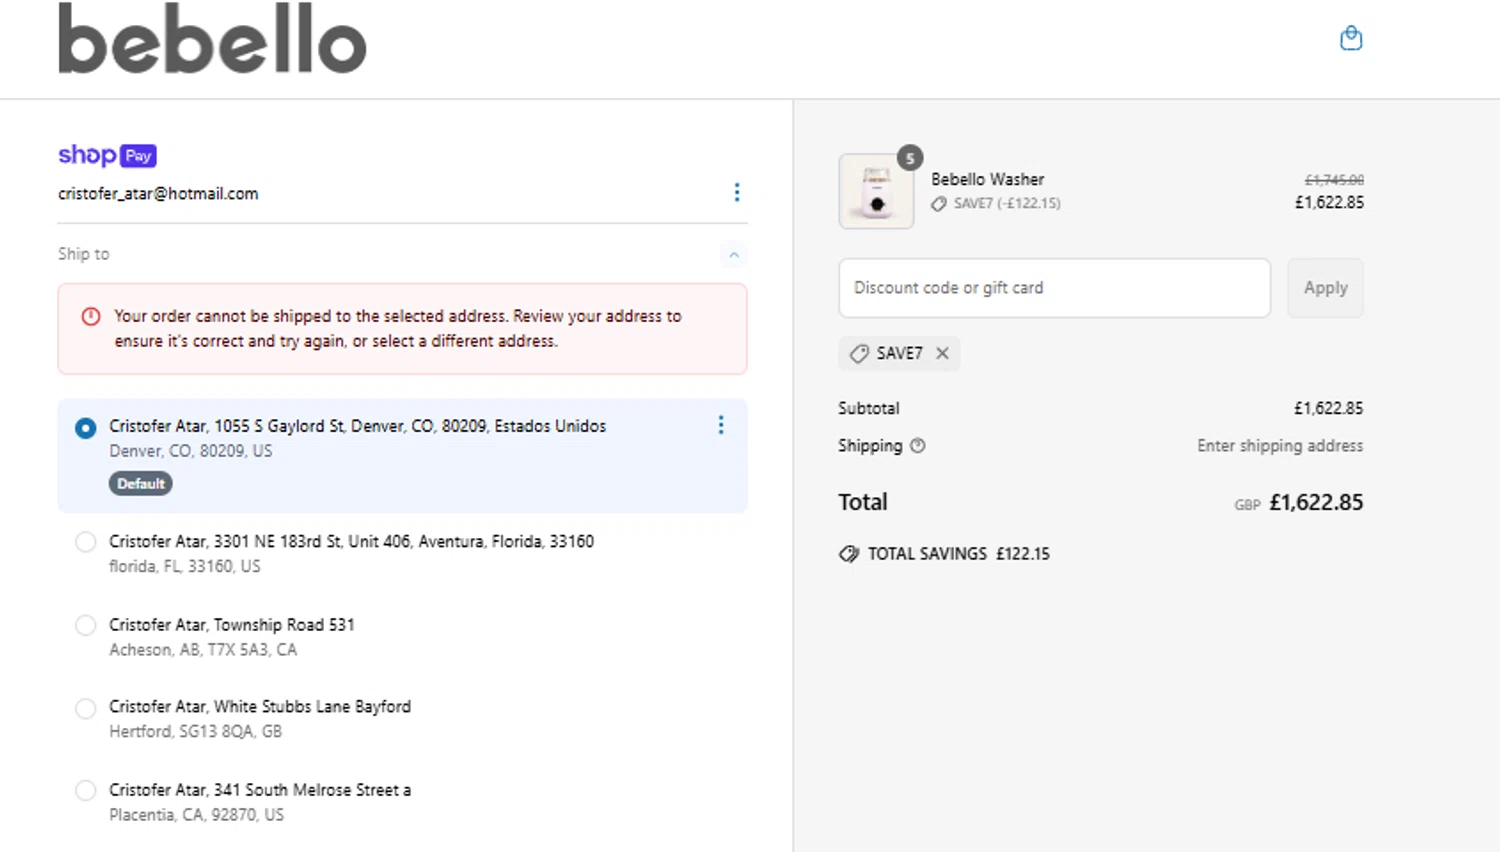Click the Total Savings tag icon
This screenshot has width=1500, height=852.
pyautogui.click(x=849, y=554)
